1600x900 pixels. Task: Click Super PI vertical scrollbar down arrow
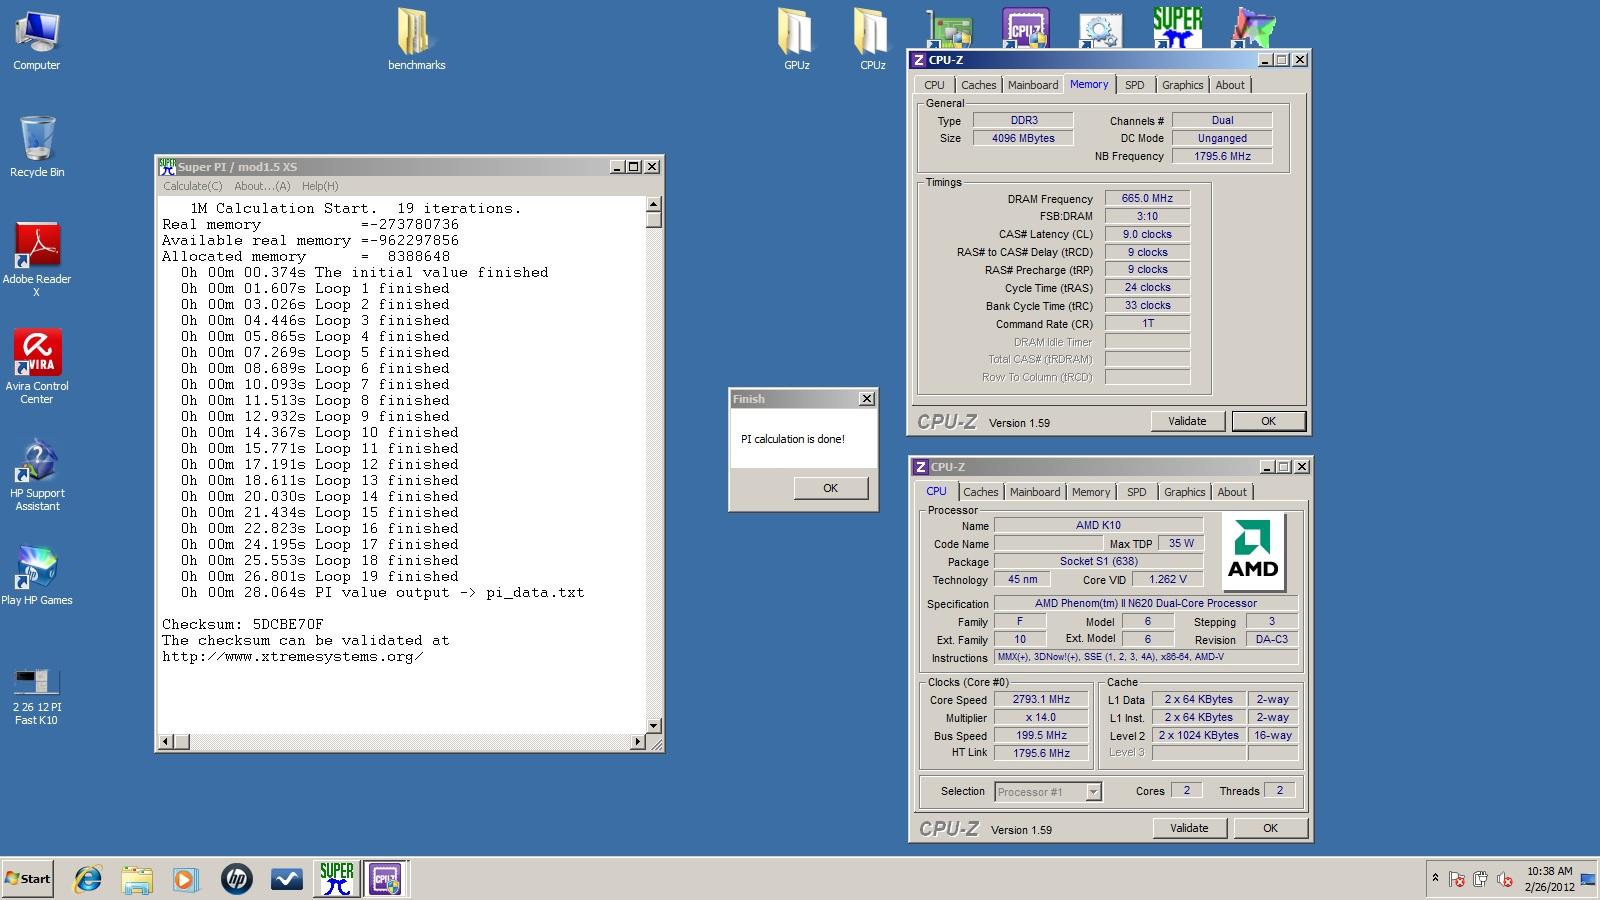click(x=654, y=726)
